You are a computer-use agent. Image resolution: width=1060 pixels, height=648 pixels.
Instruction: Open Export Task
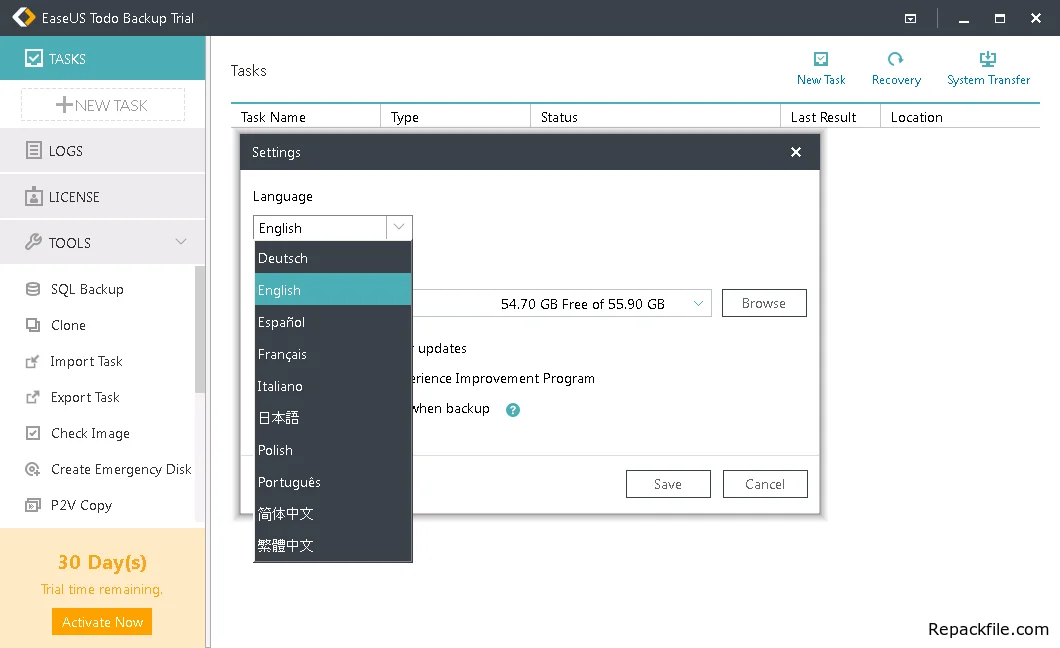point(85,397)
